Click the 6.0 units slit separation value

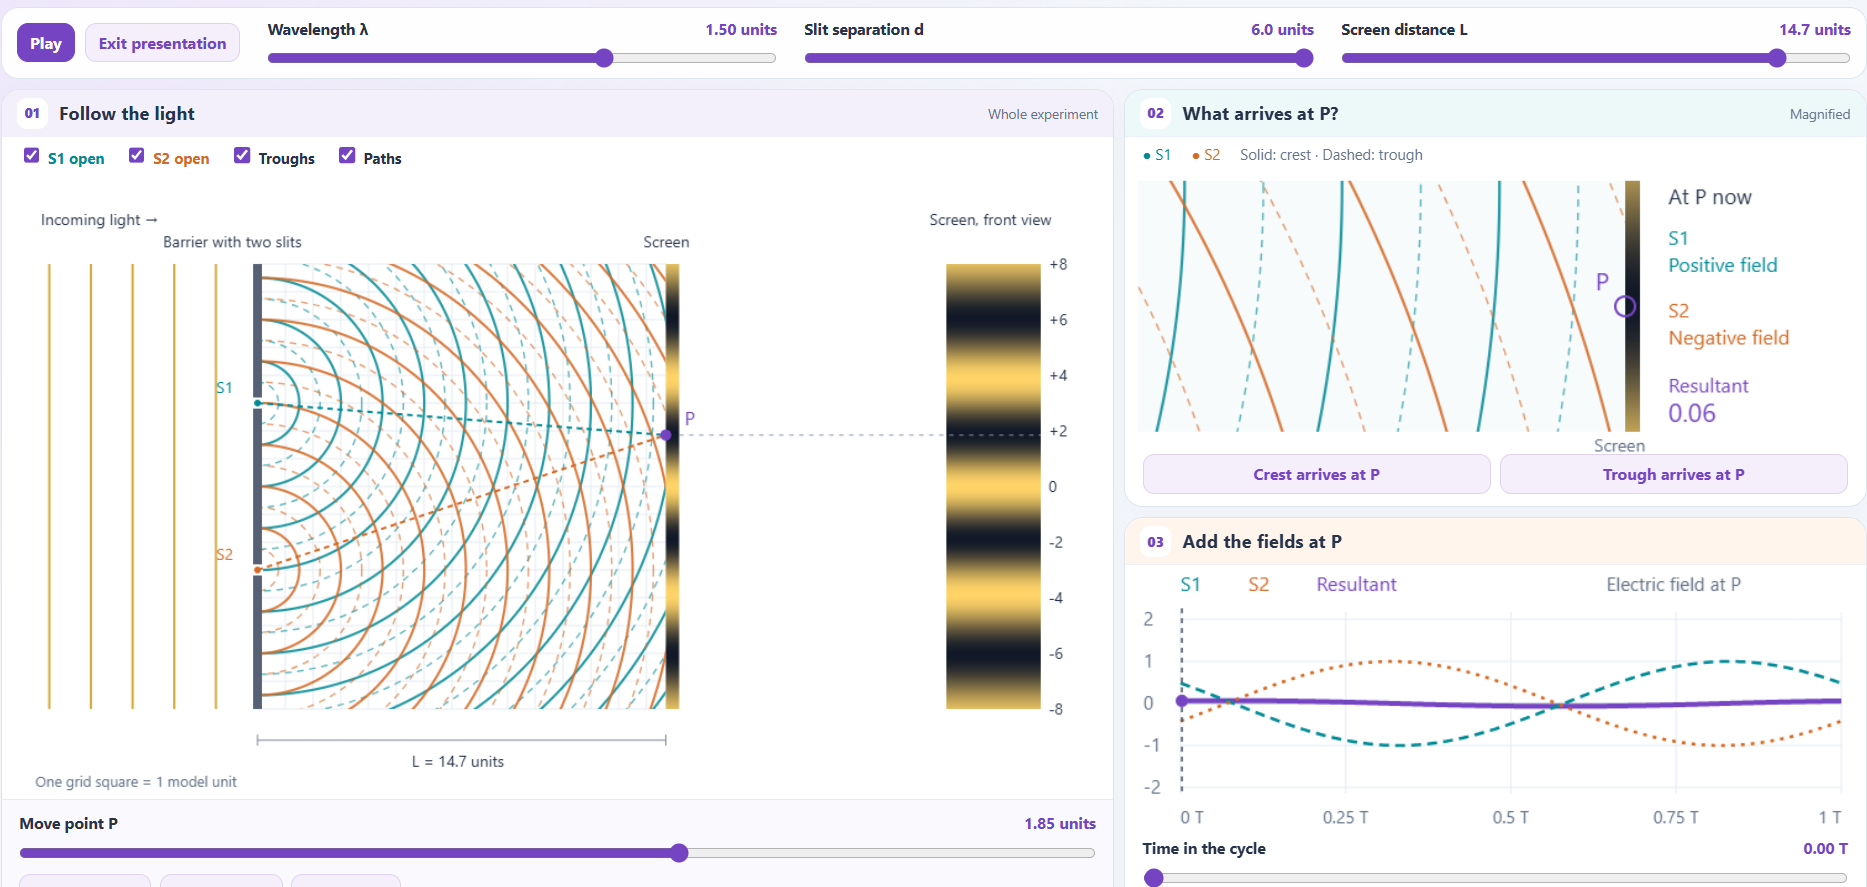tap(1282, 30)
